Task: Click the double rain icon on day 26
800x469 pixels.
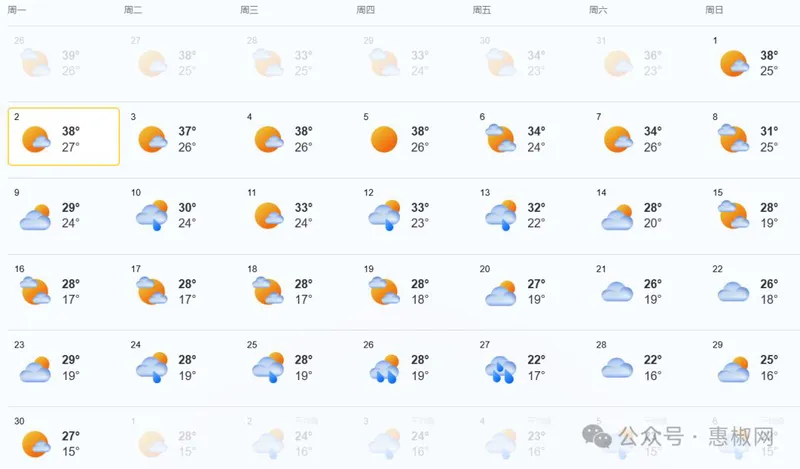Action: click(x=384, y=368)
